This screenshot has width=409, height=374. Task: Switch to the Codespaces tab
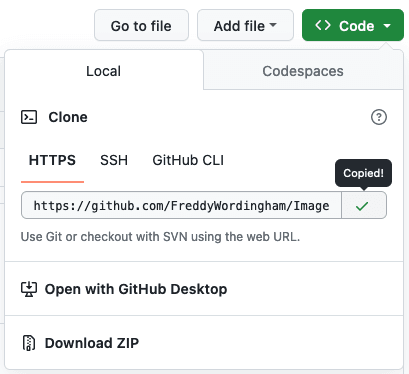point(303,71)
